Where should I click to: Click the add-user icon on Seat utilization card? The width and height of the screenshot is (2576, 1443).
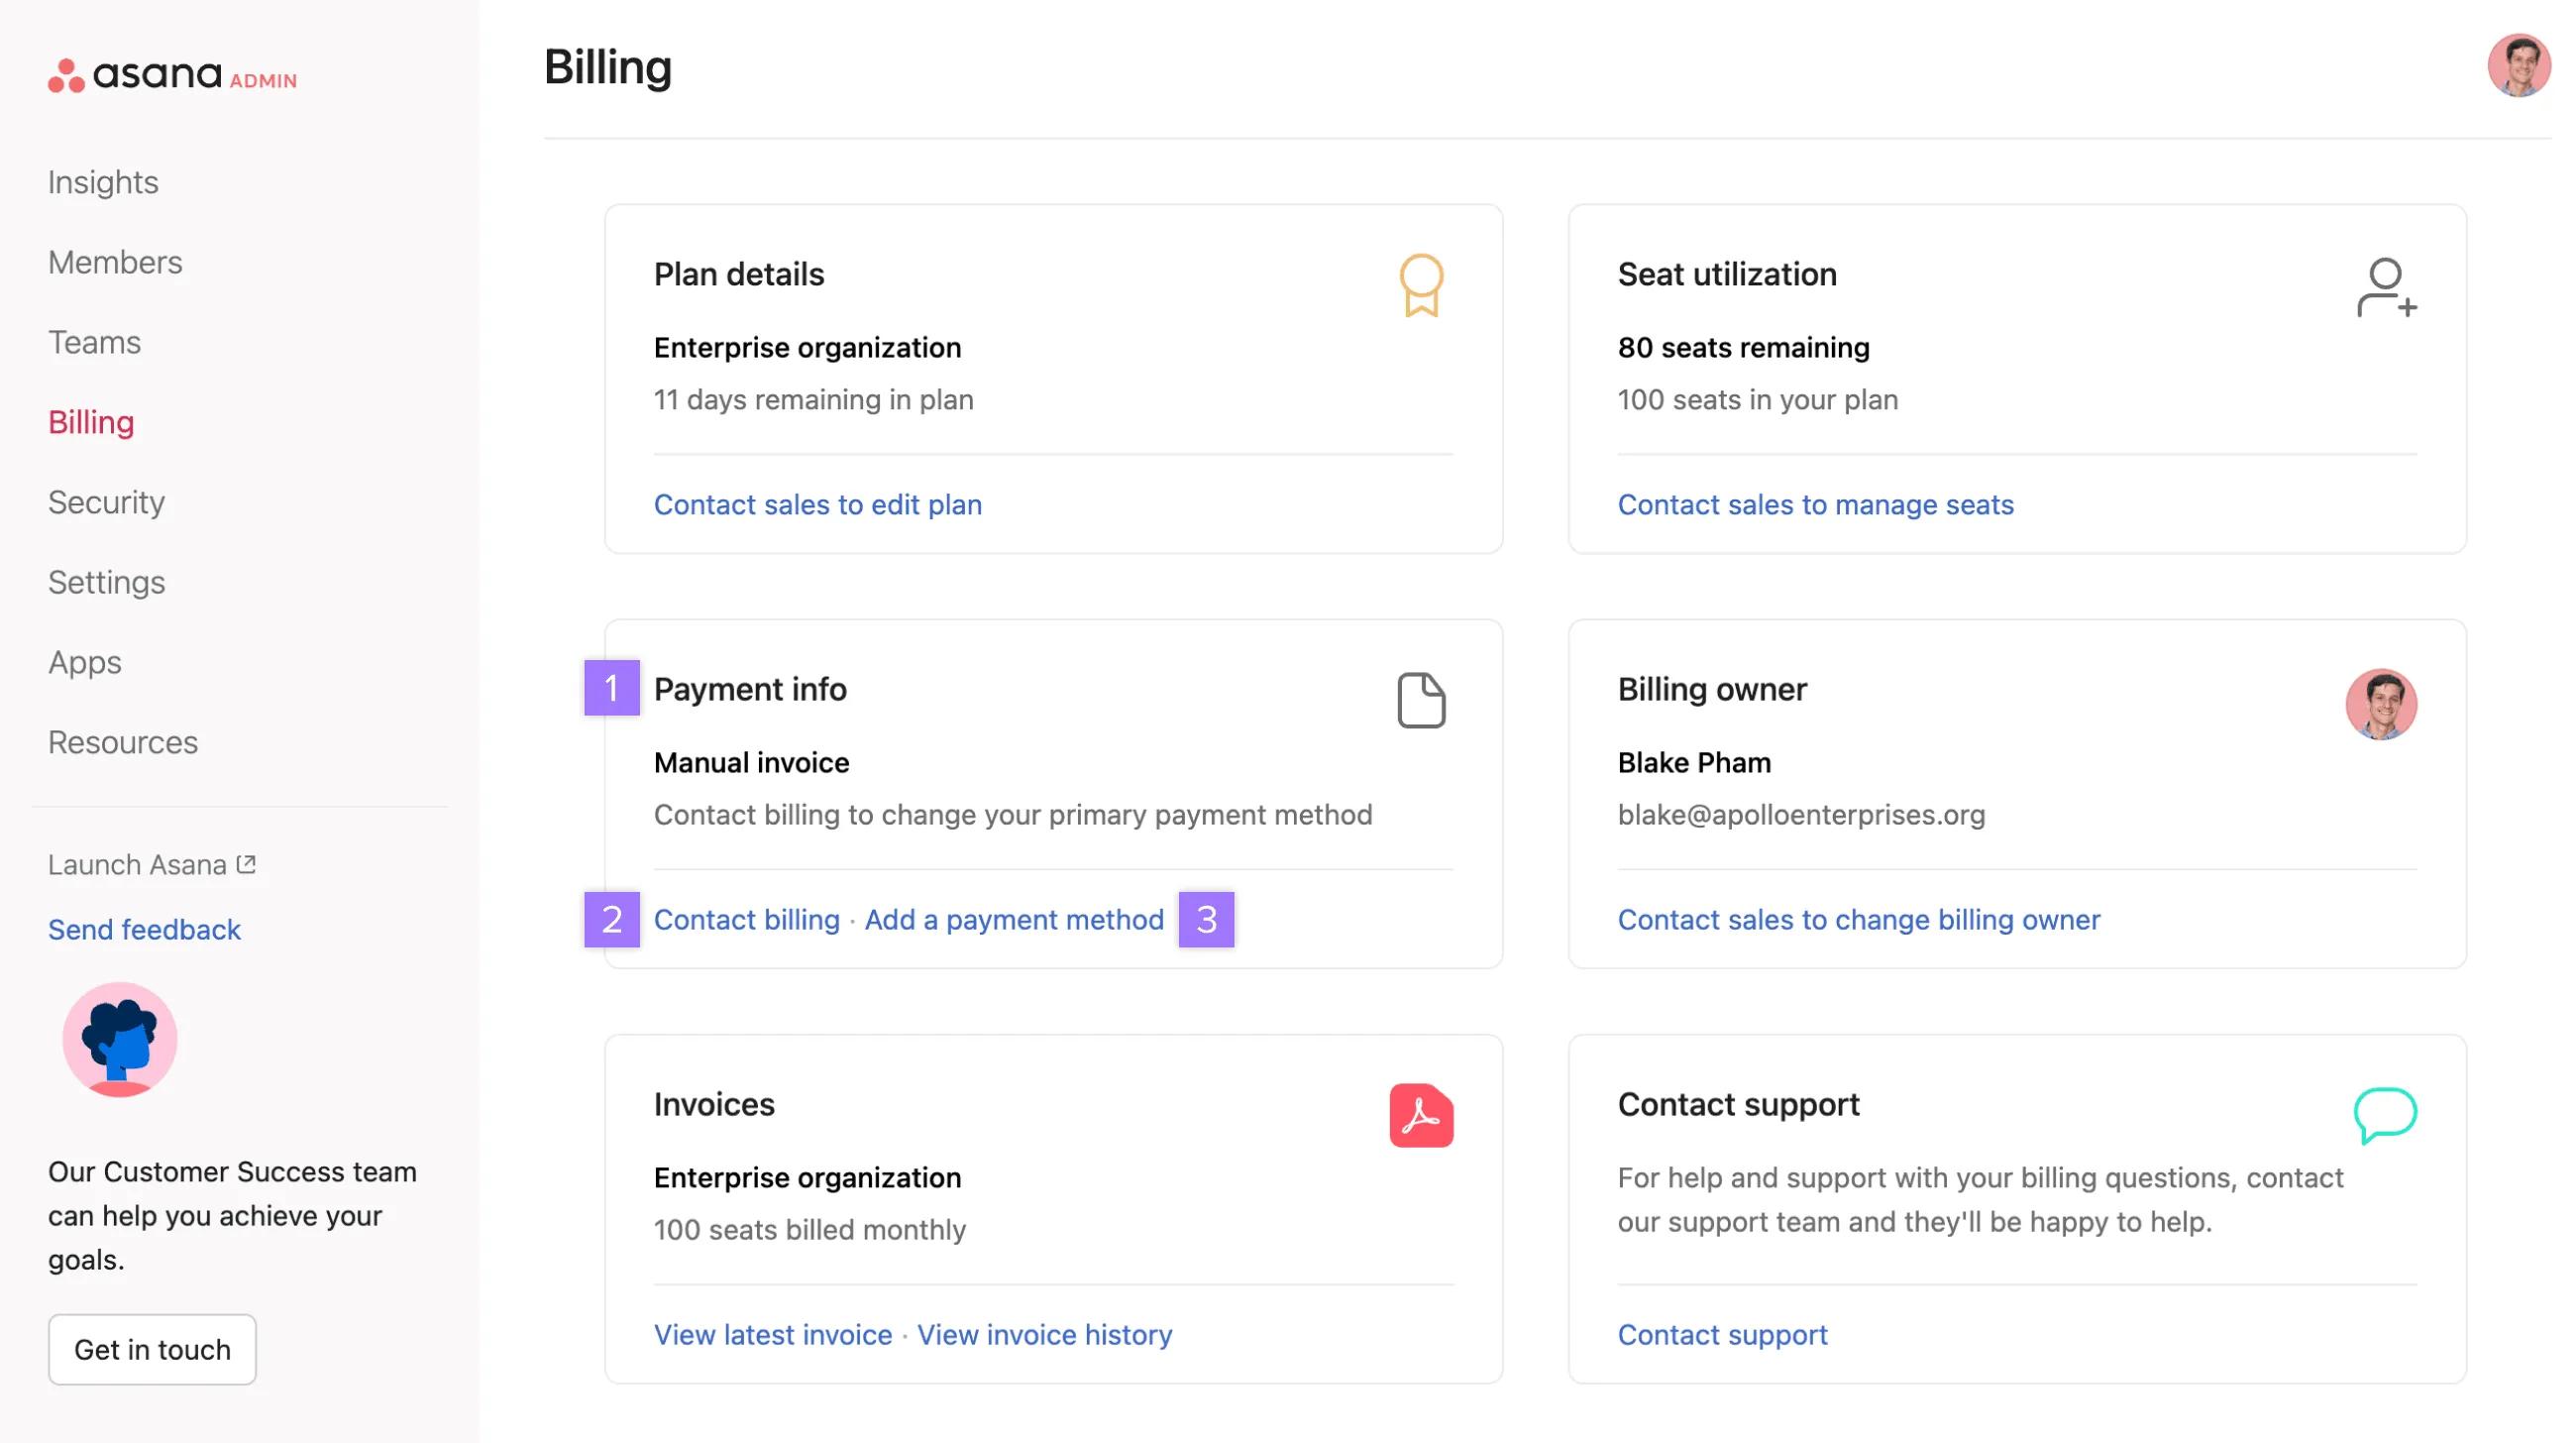pyautogui.click(x=2388, y=290)
